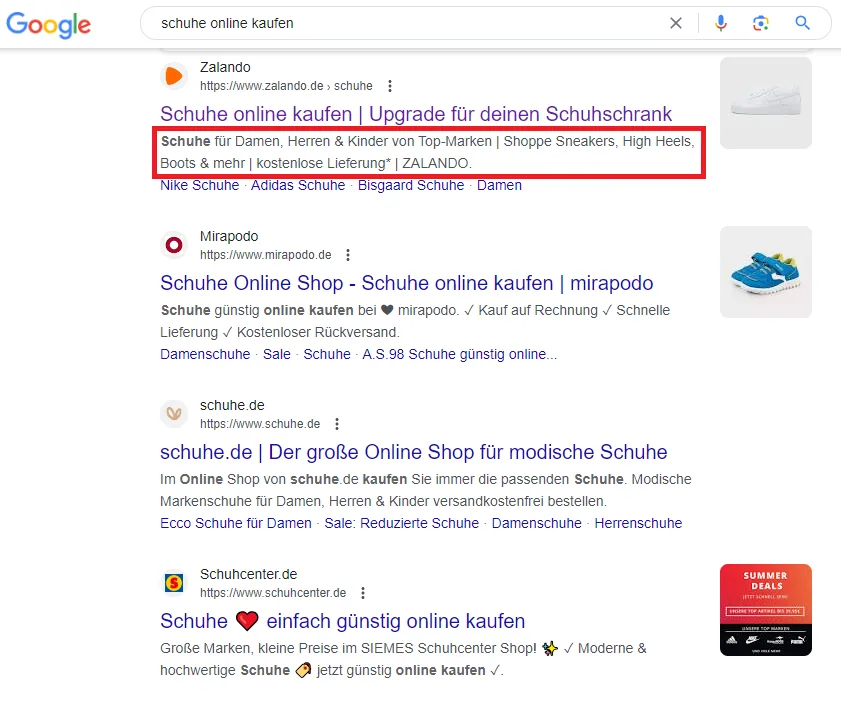Click the white sneaker thumbnail for Zalando
841x703 pixels.
[766, 103]
